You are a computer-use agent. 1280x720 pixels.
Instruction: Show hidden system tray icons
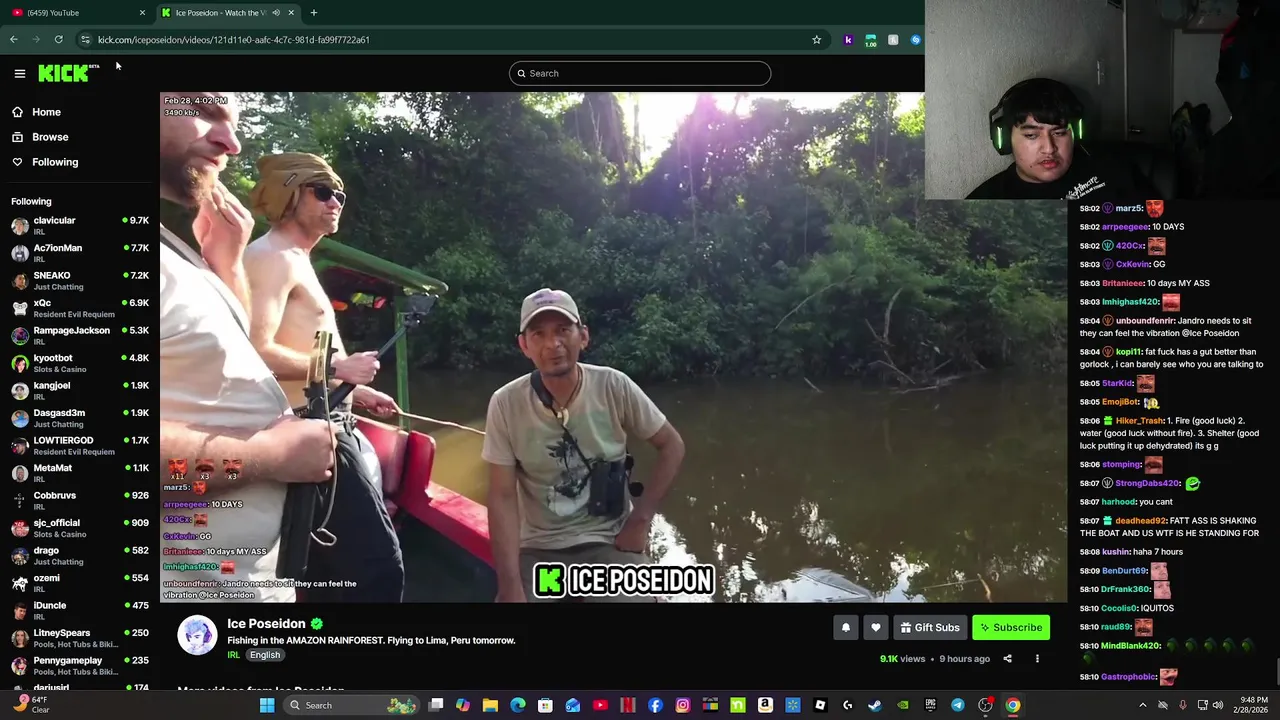point(1143,705)
